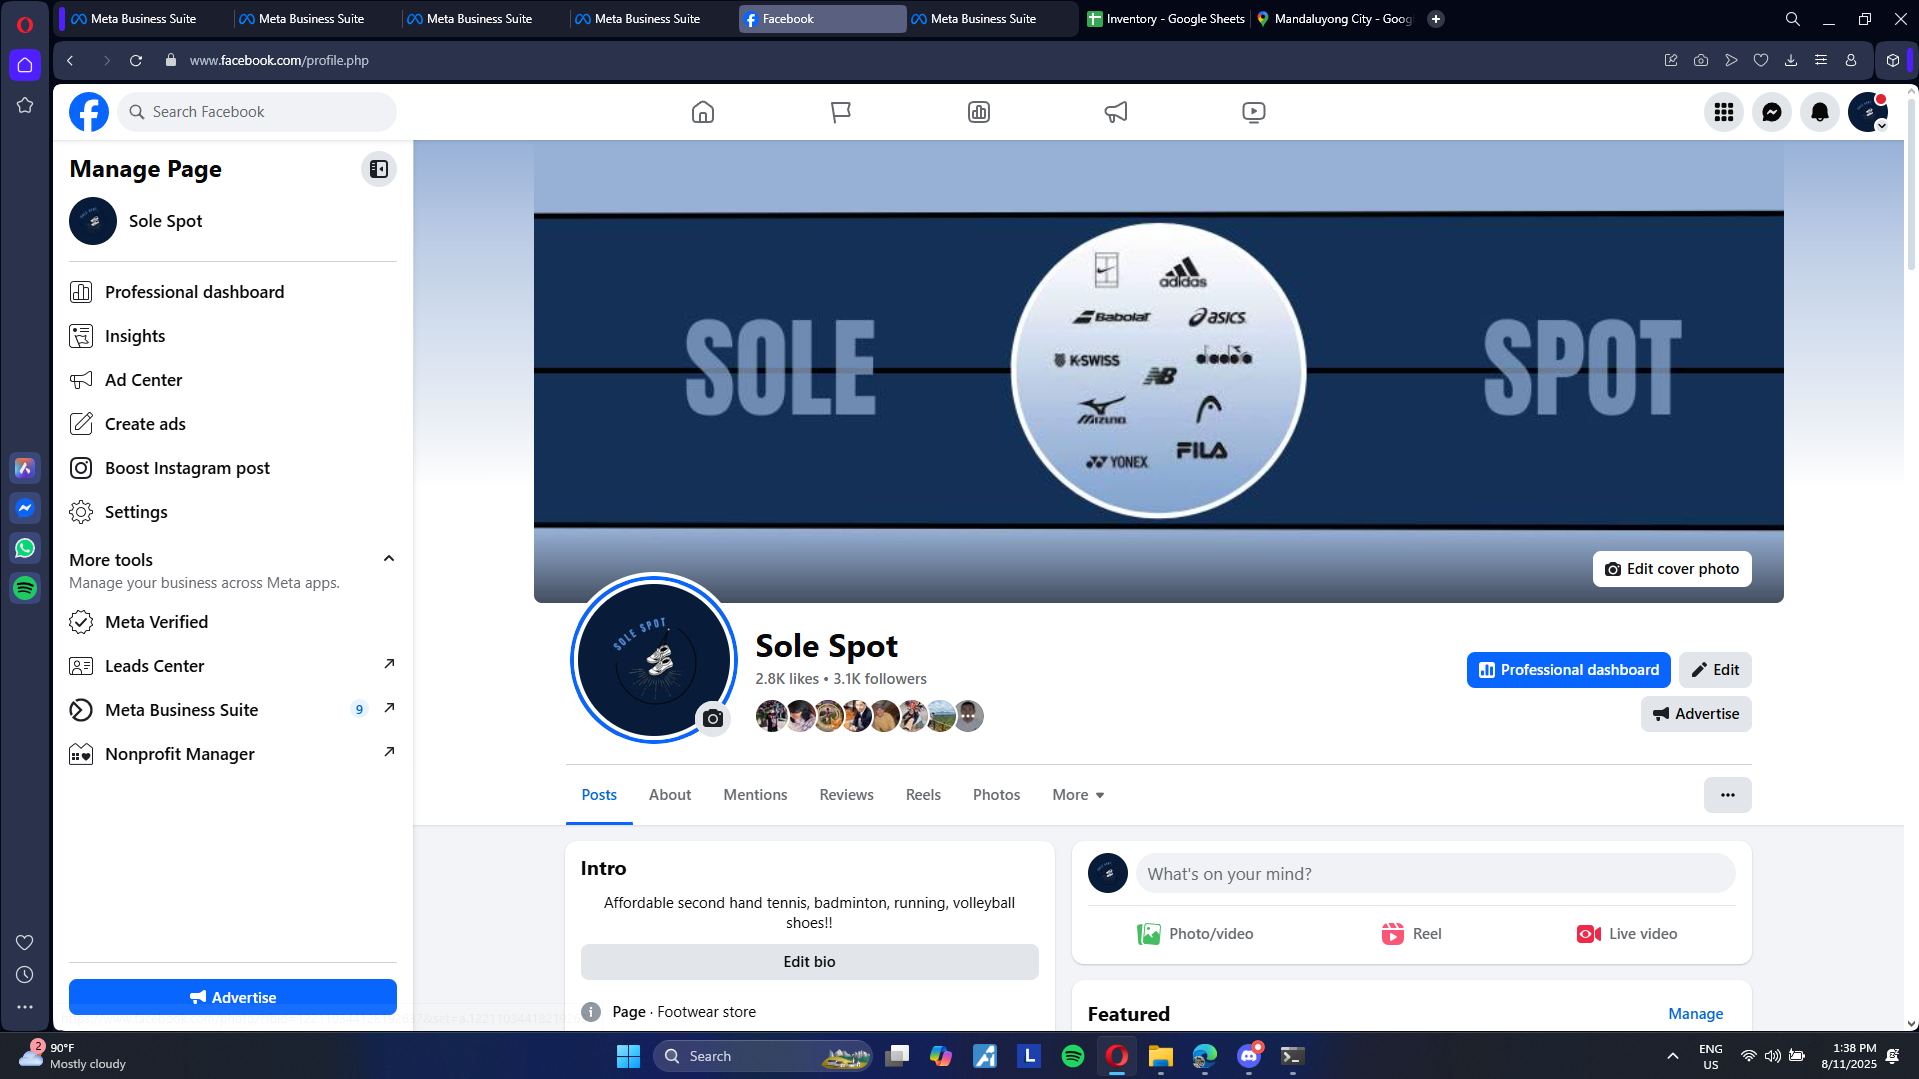
Task: Reload the Facebook page
Action: [136, 60]
